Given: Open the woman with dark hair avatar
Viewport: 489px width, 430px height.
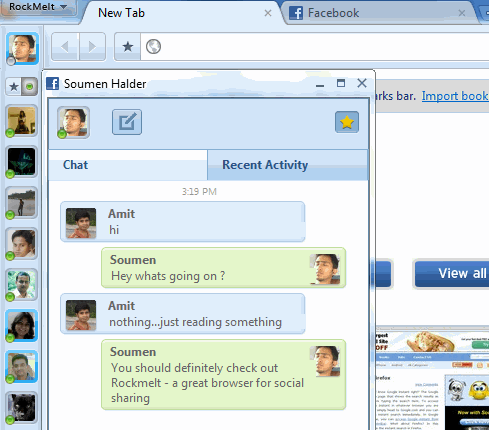Looking at the screenshot, I should (x=22, y=326).
